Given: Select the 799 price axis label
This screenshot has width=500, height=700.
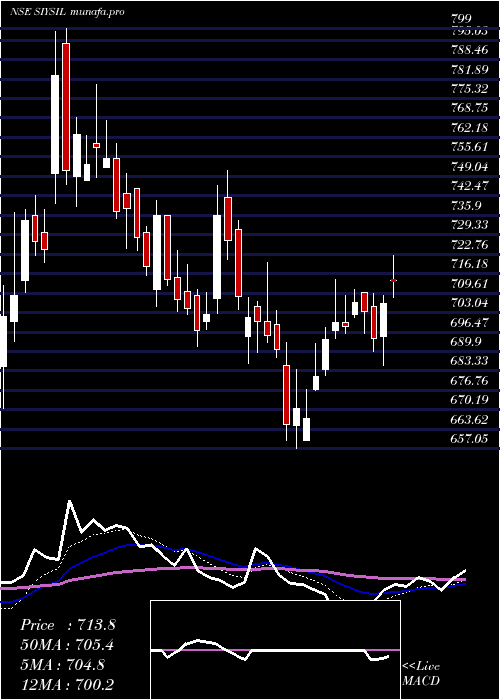Looking at the screenshot, I should (x=461, y=19).
